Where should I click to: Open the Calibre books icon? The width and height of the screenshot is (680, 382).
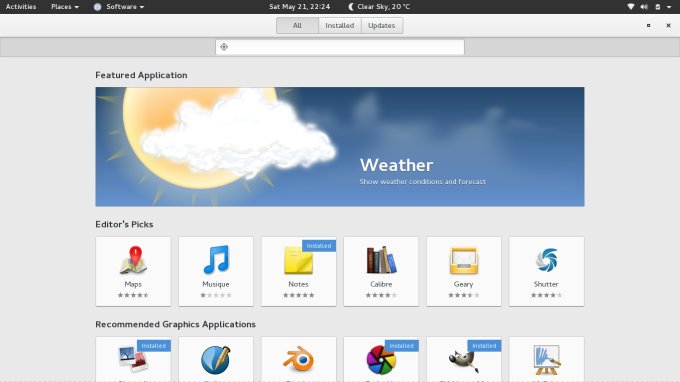coord(381,260)
